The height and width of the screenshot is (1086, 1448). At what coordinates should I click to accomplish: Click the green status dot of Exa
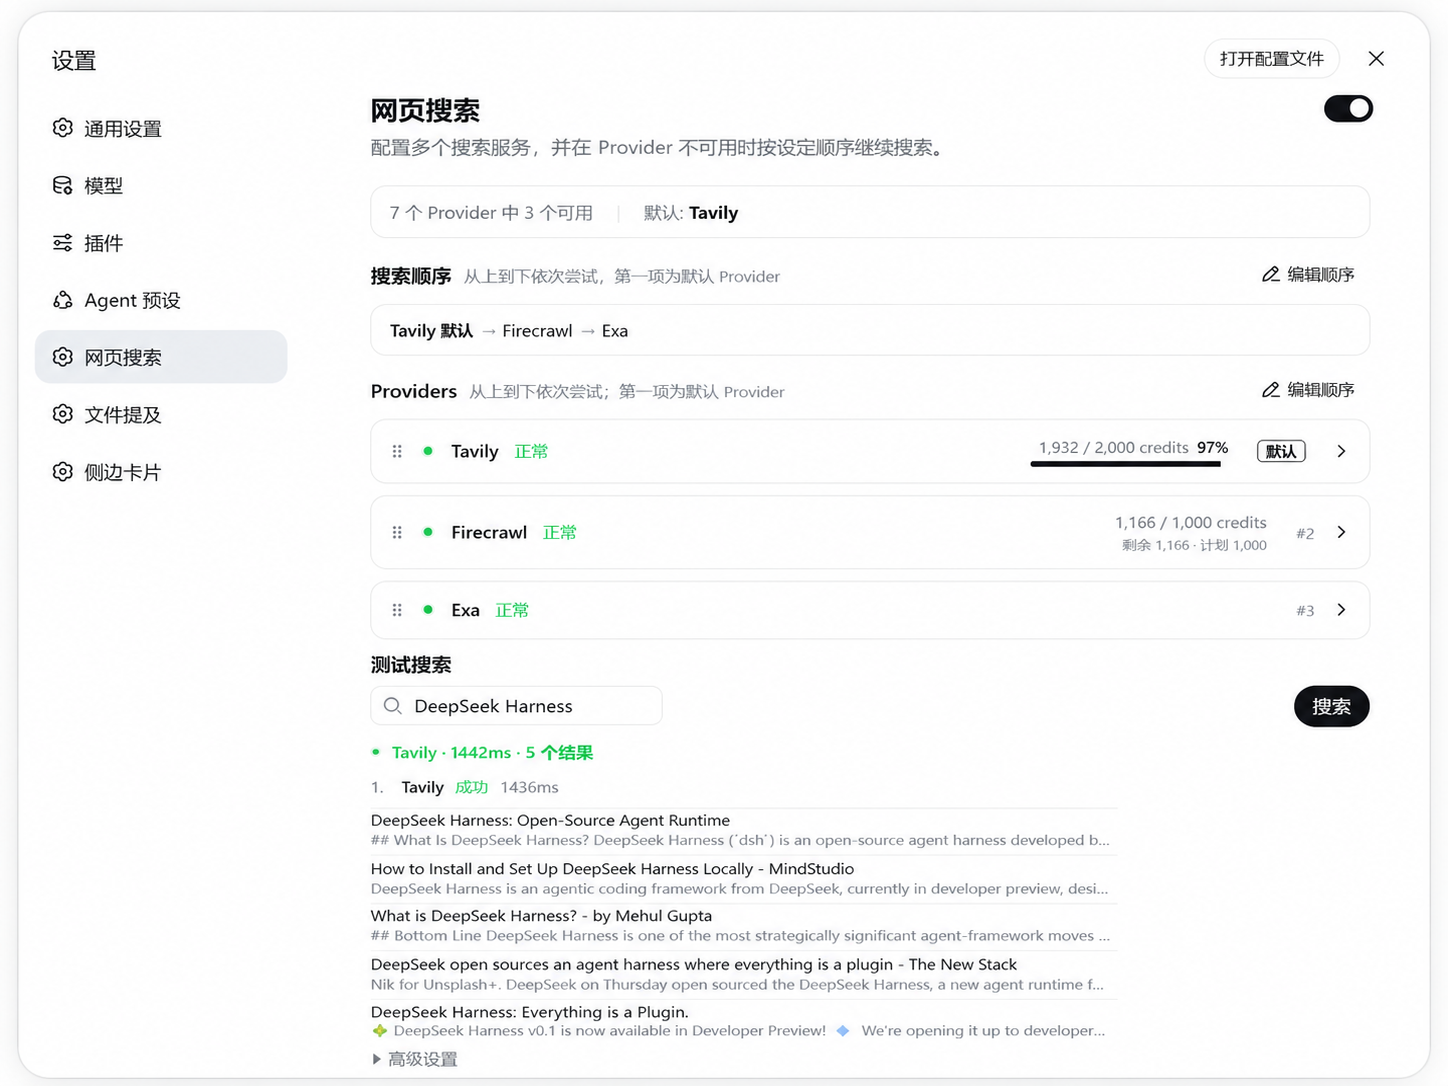pos(428,610)
